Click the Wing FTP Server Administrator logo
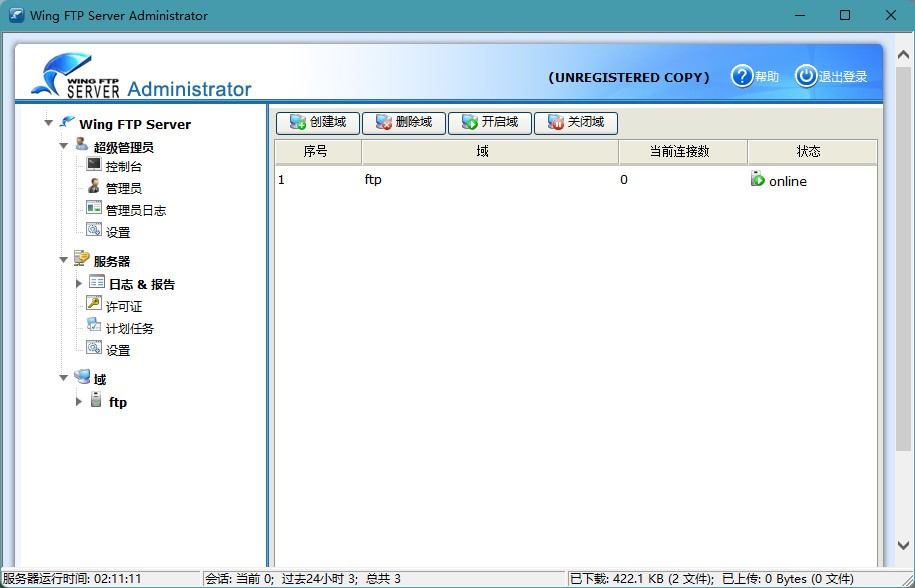 142,76
